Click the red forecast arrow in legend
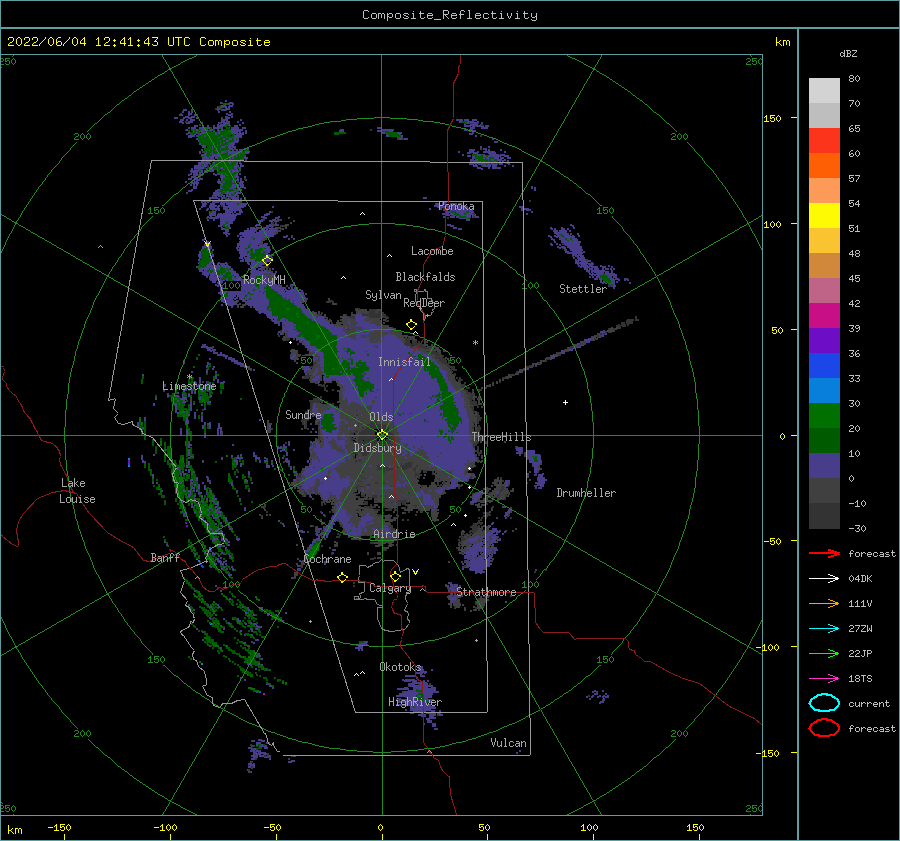The width and height of the screenshot is (900, 841). [824, 553]
